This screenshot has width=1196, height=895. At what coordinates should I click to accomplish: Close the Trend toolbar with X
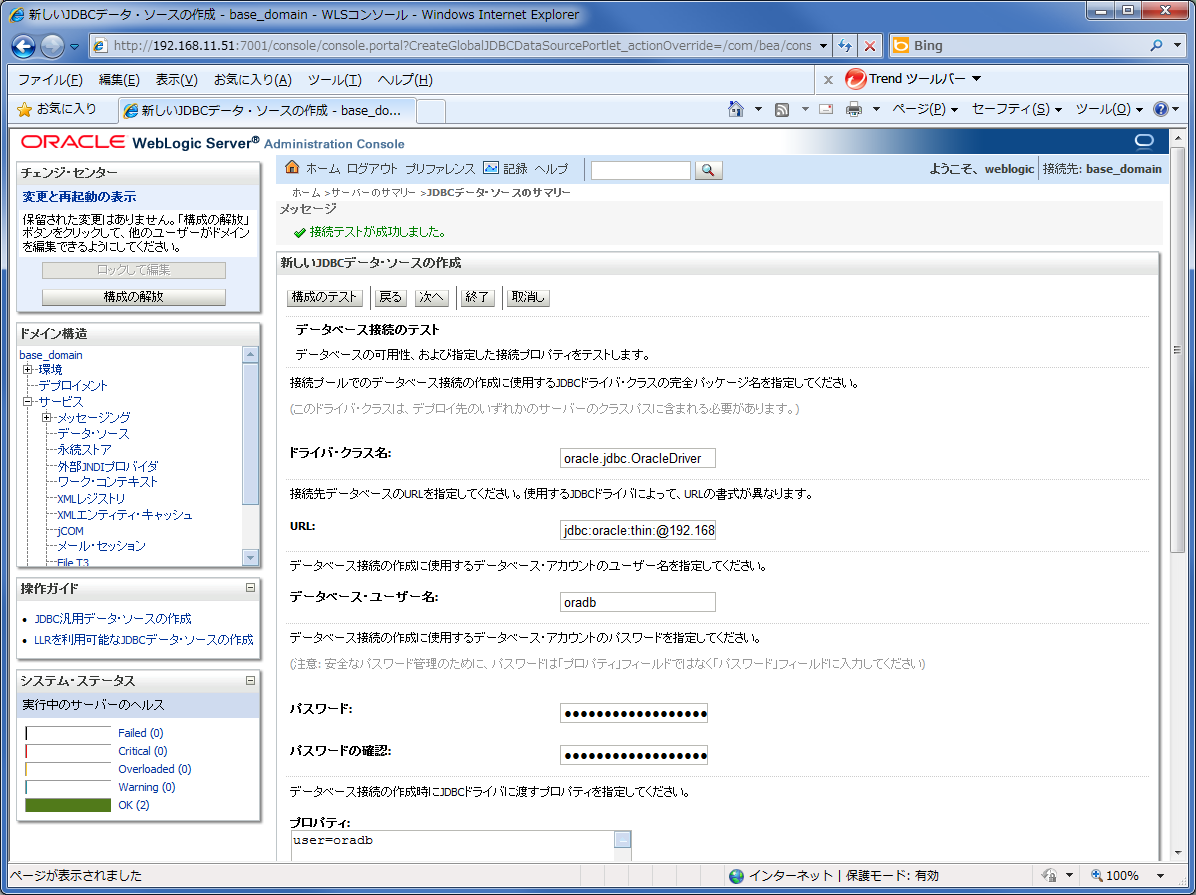[x=828, y=79]
